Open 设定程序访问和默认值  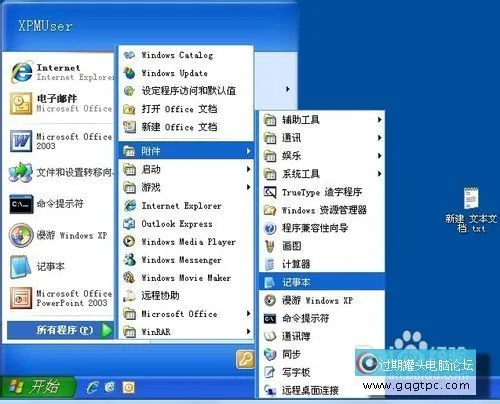(186, 91)
